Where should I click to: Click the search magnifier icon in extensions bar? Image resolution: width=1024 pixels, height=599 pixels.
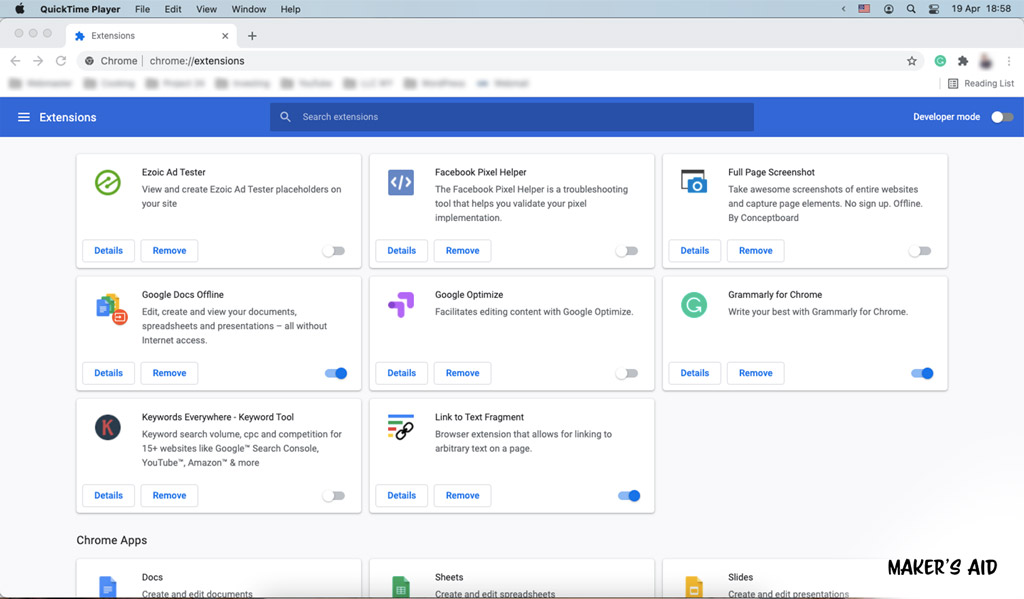[285, 117]
